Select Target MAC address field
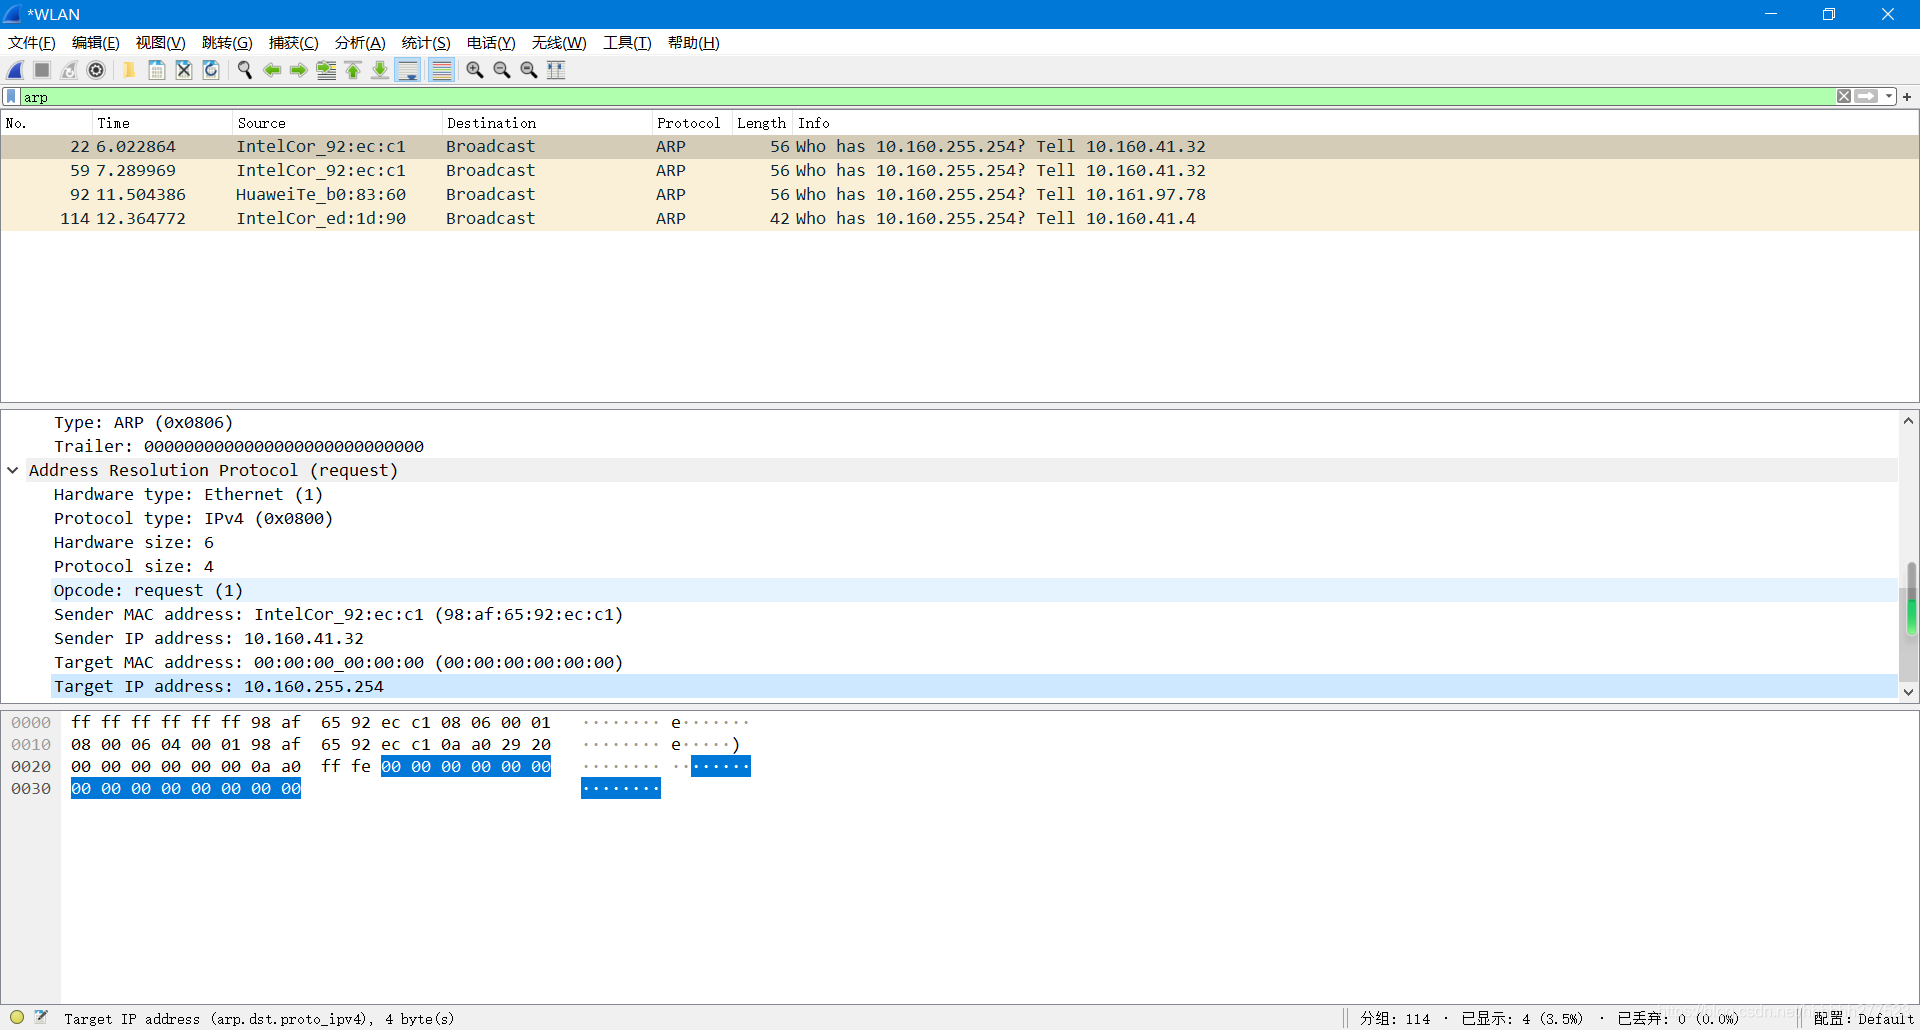The height and width of the screenshot is (1030, 1920). click(x=974, y=663)
